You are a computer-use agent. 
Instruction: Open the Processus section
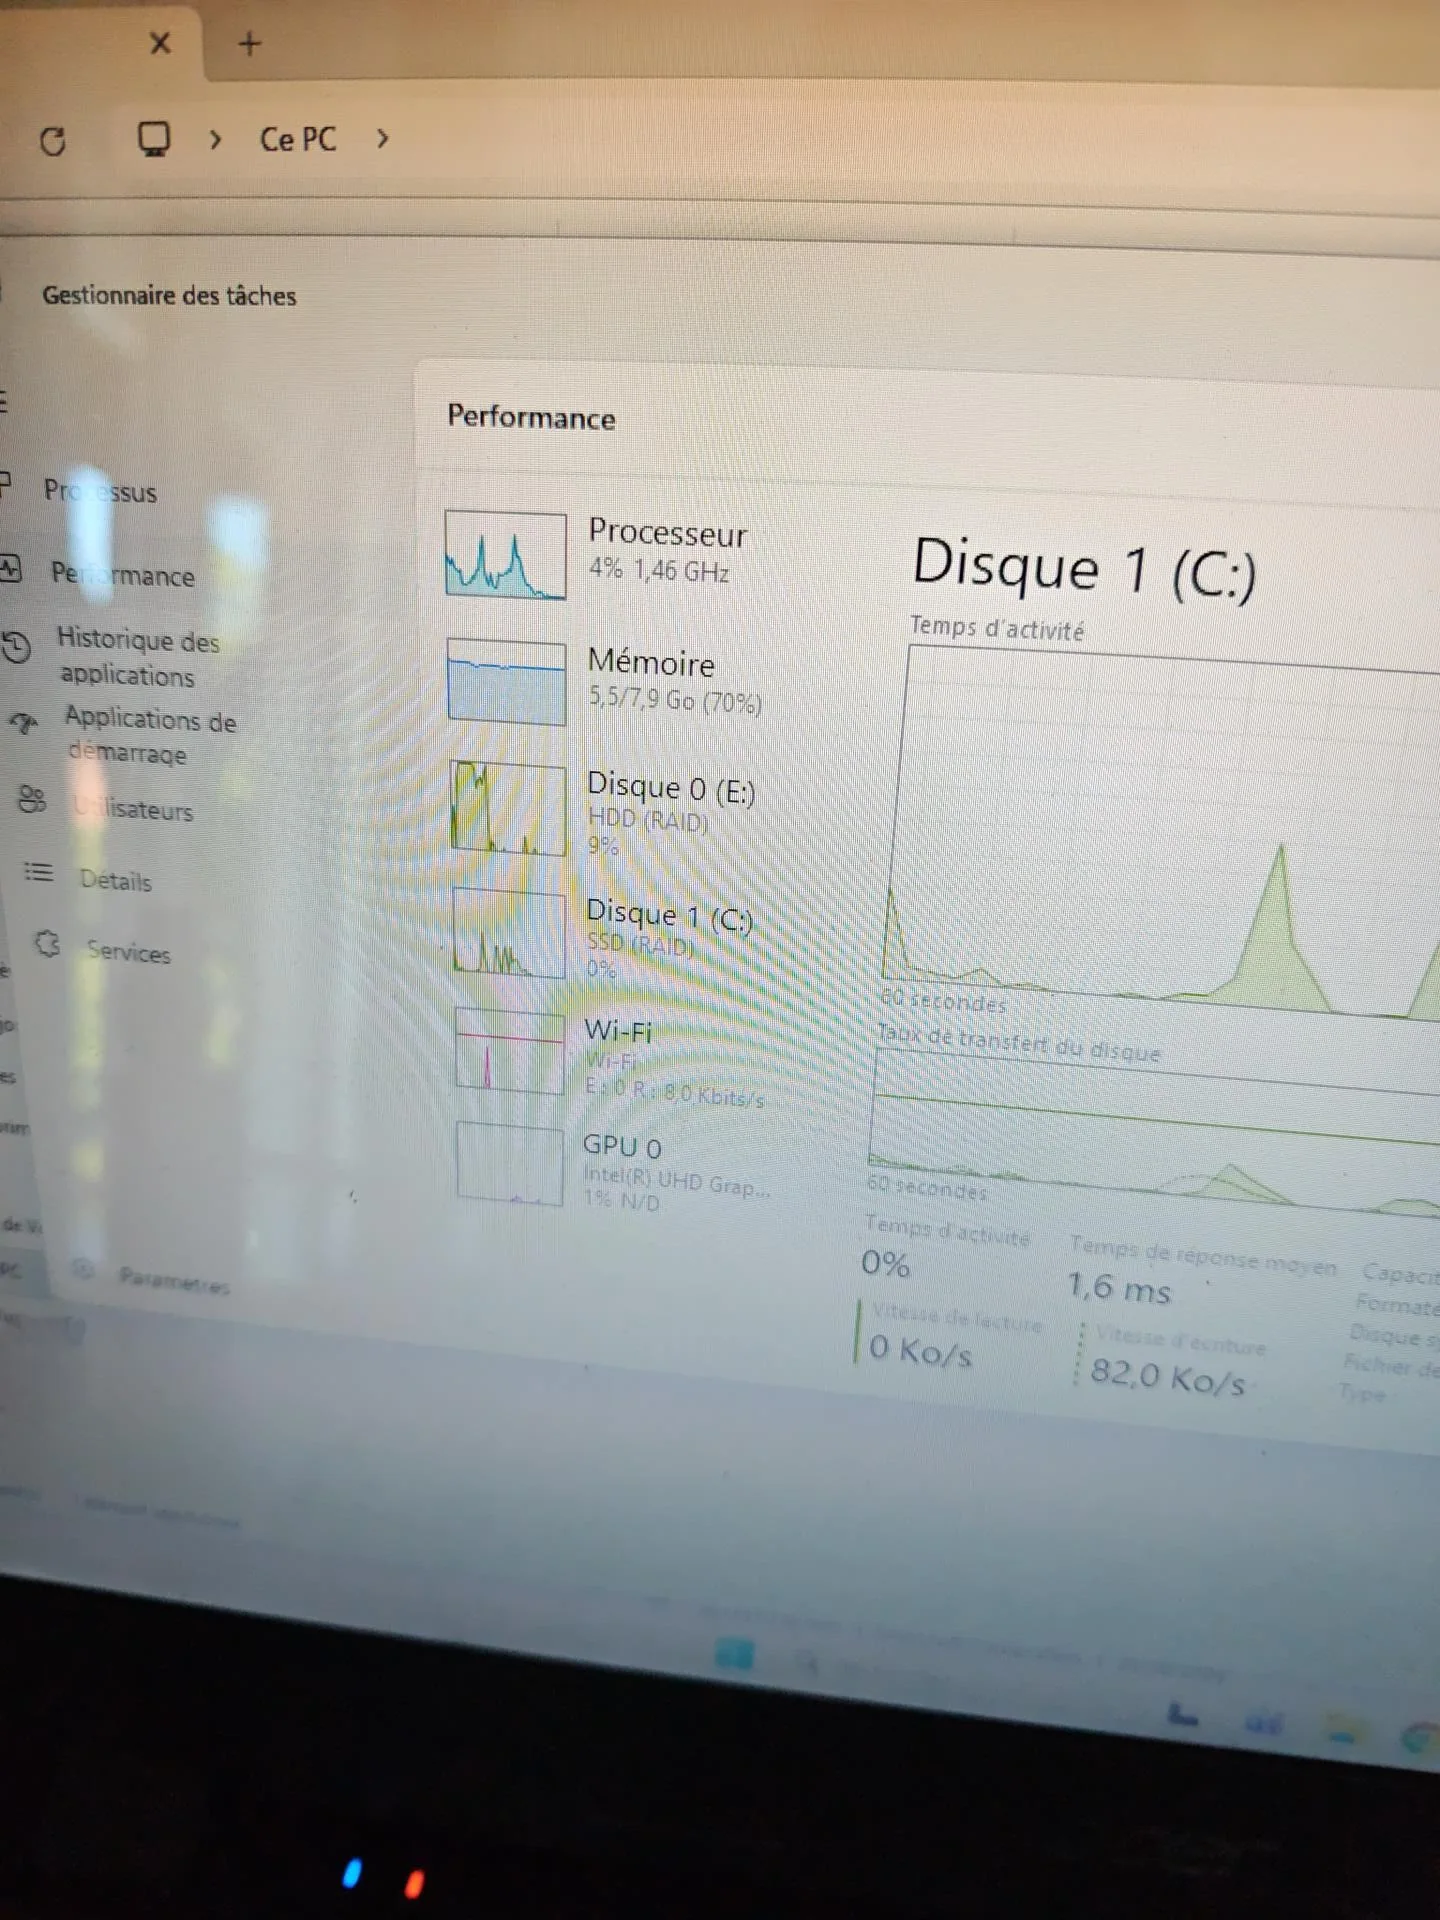(x=100, y=491)
